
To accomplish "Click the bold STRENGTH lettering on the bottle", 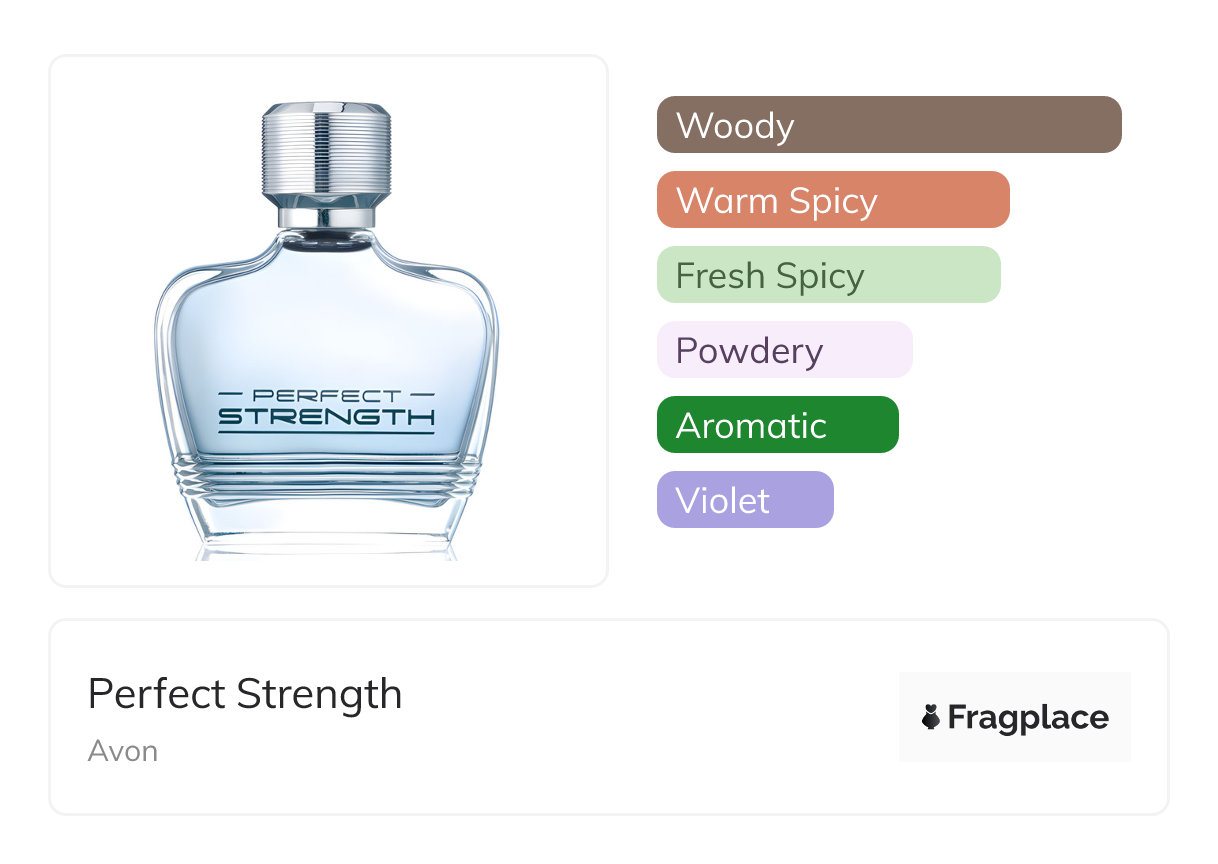I will click(326, 416).
